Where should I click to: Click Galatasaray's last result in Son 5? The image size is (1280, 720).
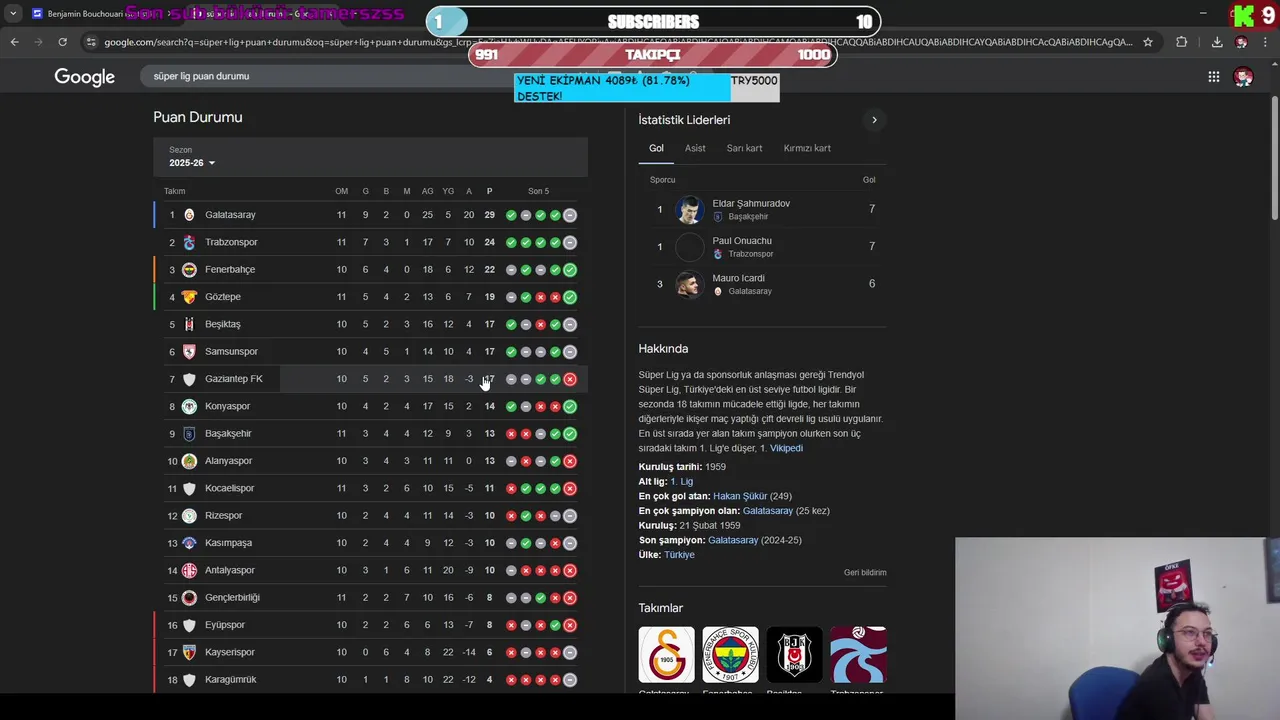click(x=570, y=215)
